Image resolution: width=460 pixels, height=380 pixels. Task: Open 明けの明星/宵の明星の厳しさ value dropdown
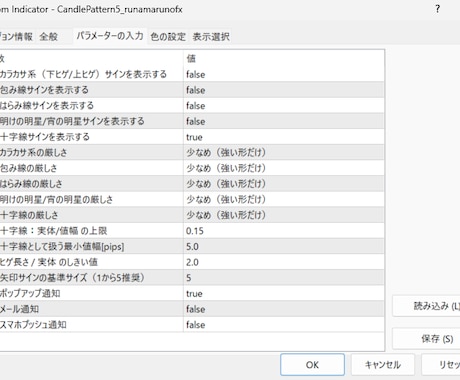[284, 200]
